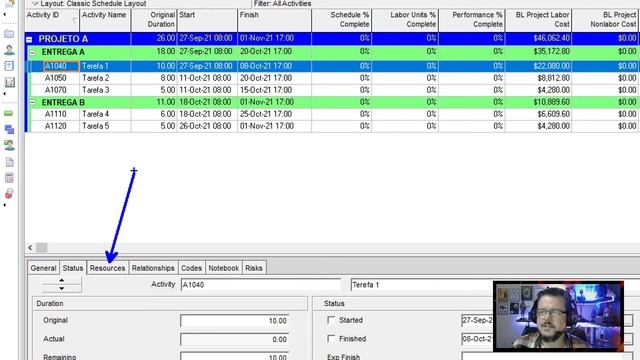Click horizontal scrollbar left arrow
This screenshot has width=640, height=360.
pos(30,247)
